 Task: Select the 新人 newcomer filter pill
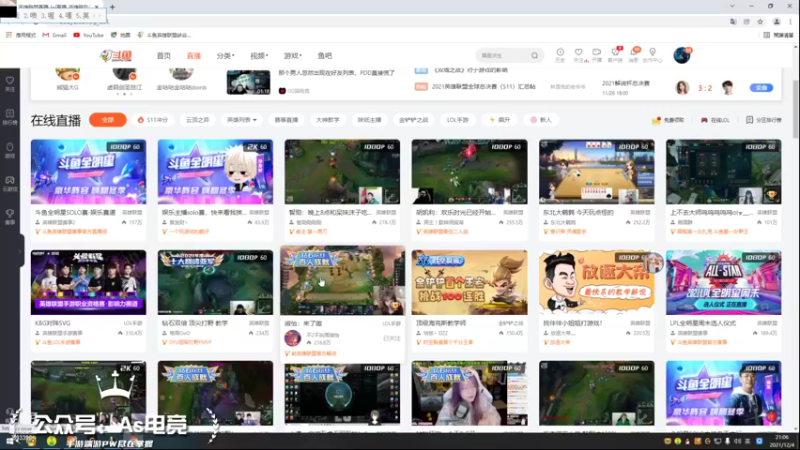point(541,120)
